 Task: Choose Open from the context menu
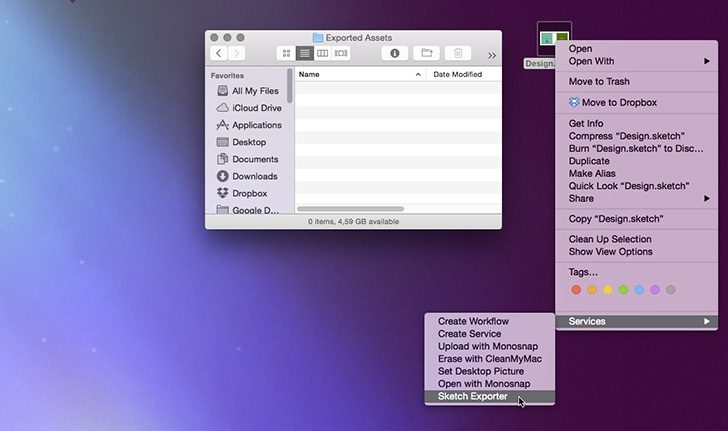point(637,49)
